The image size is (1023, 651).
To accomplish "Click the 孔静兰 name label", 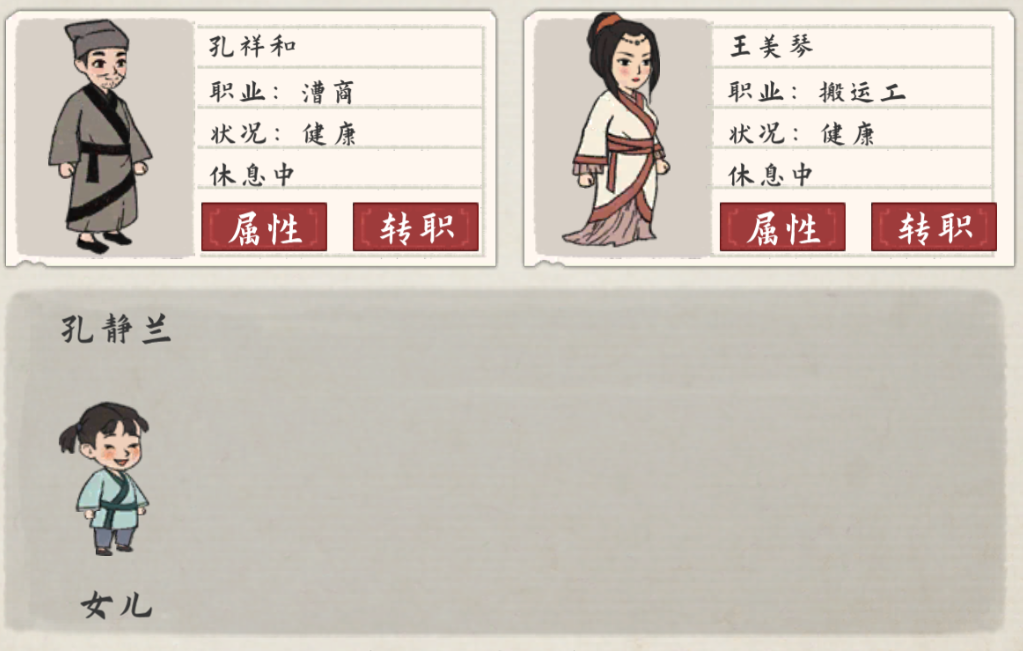I will [x=116, y=328].
